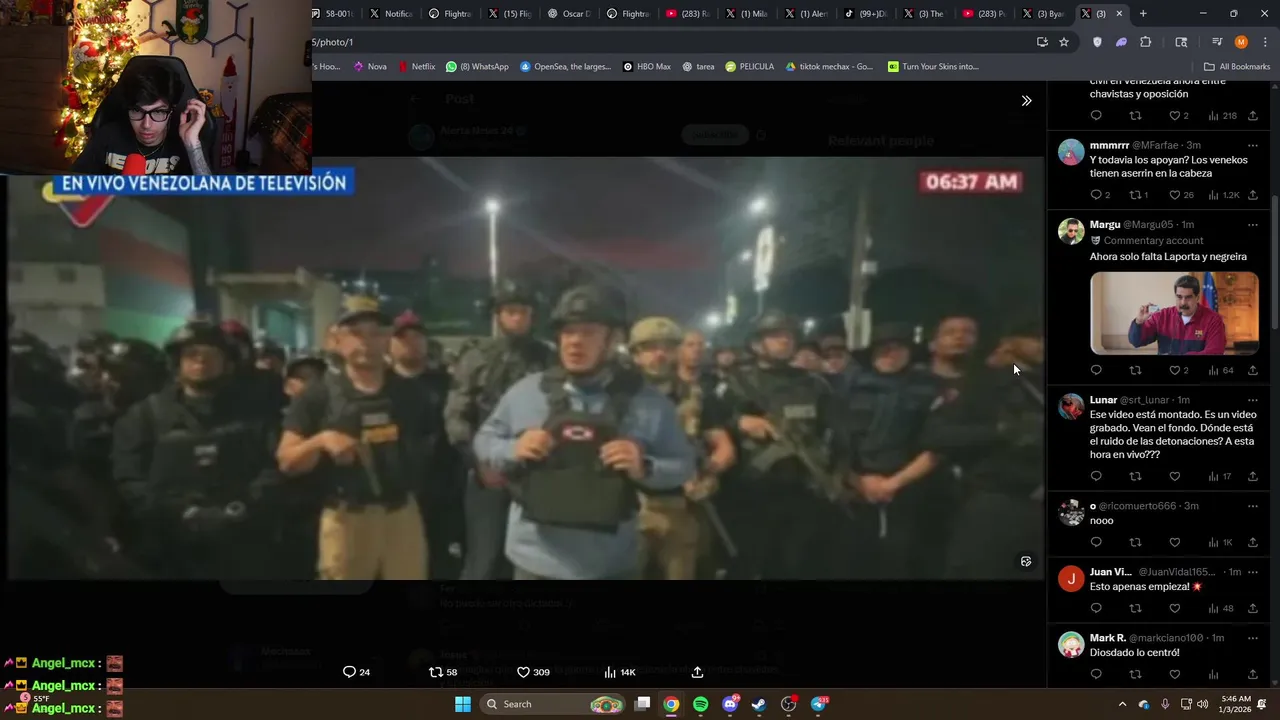Share Margu's comment
Screen dimensions: 1280x720
(1252, 370)
